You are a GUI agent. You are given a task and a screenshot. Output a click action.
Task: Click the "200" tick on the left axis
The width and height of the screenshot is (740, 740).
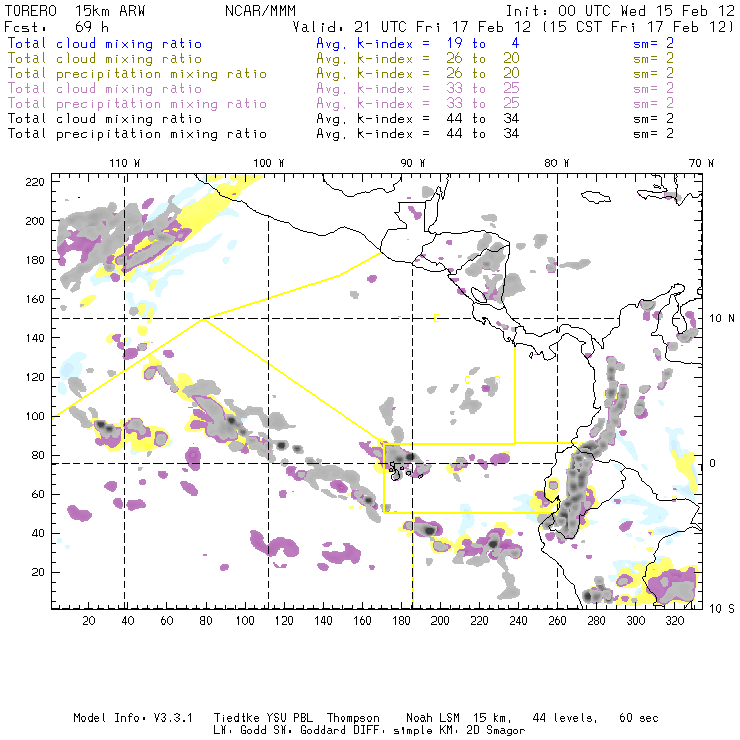pyautogui.click(x=35, y=221)
